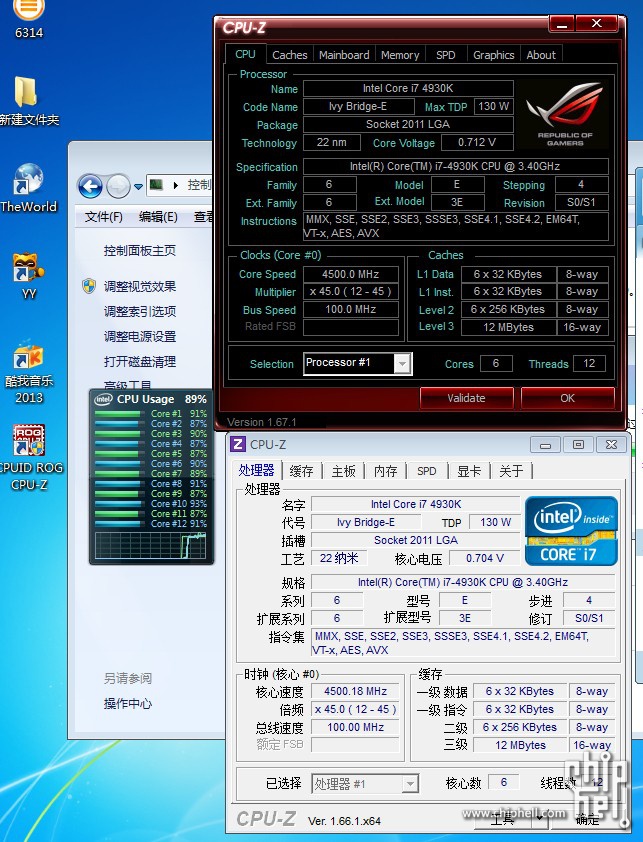The image size is (643, 842).
Task: Switch to 缓存 tab in Chinese CPU-Z
Action: pyautogui.click(x=301, y=471)
